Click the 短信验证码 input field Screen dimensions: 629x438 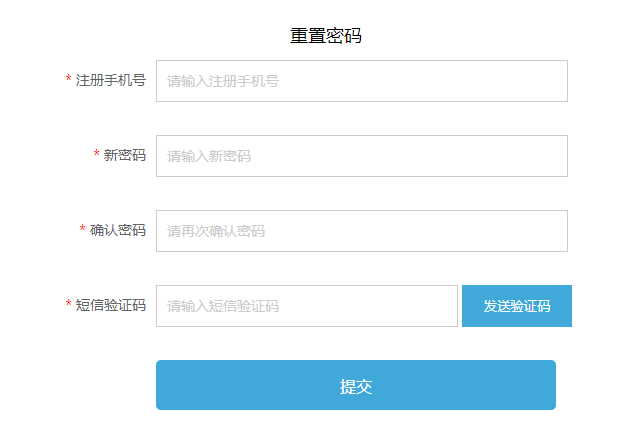click(307, 306)
